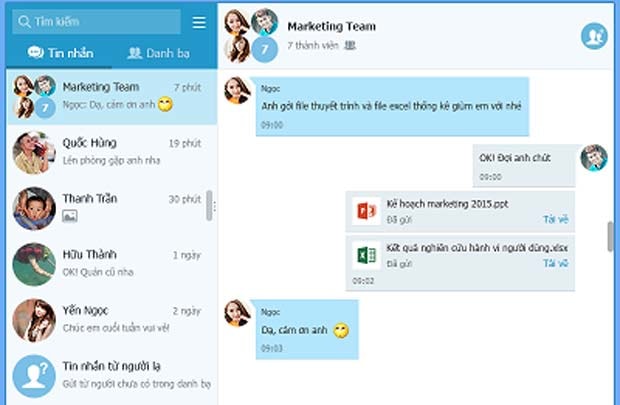
Task: Click file name Kế hoạch marketing 2015.ppt
Action: (x=447, y=204)
